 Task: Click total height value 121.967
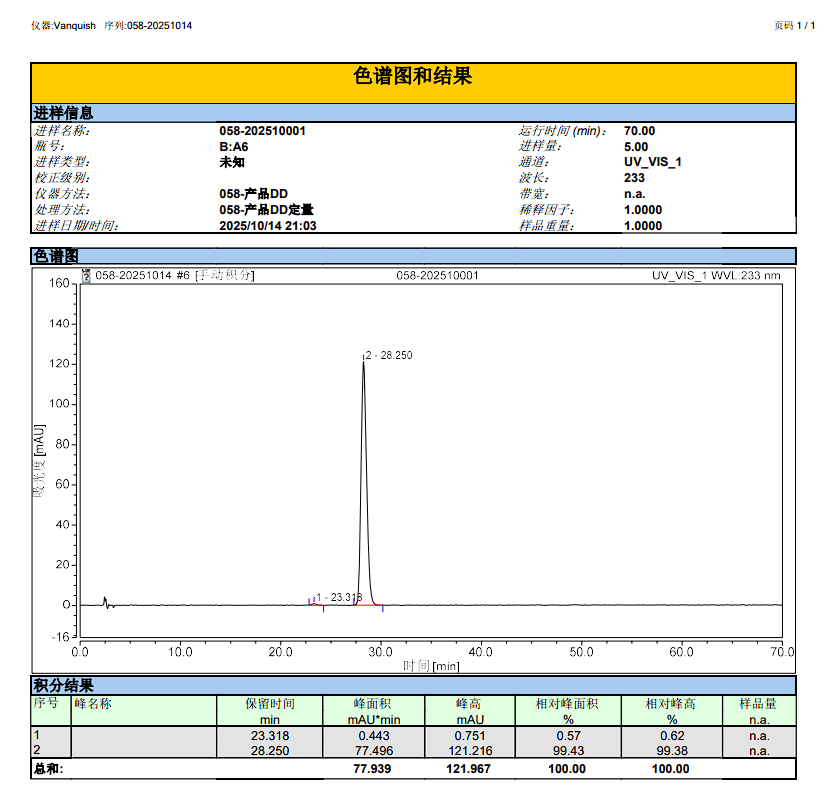(468, 769)
